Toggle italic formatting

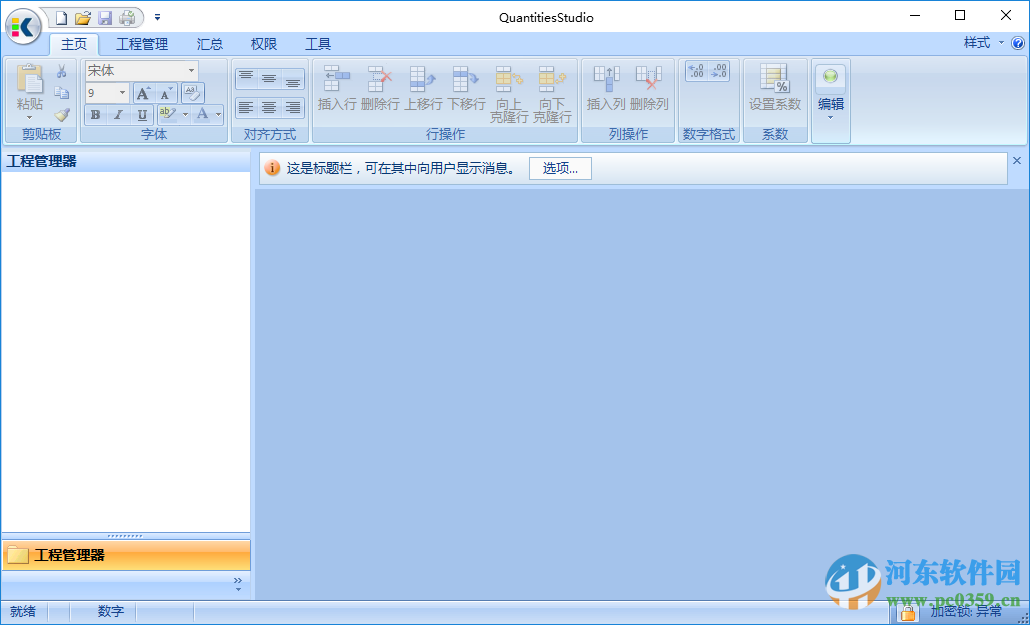click(x=119, y=115)
